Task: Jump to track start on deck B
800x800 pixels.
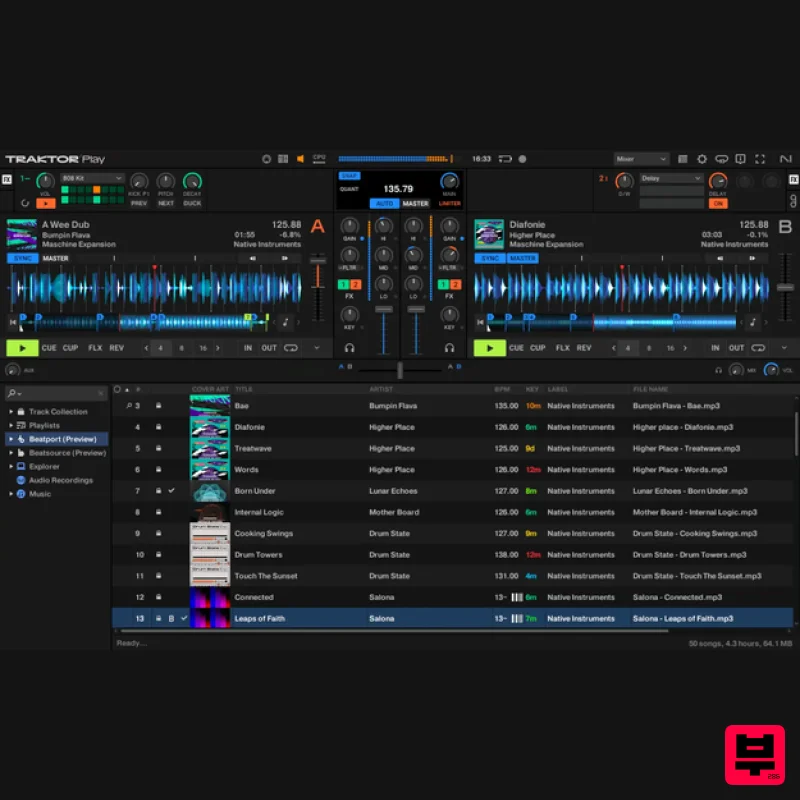Action: coord(480,322)
